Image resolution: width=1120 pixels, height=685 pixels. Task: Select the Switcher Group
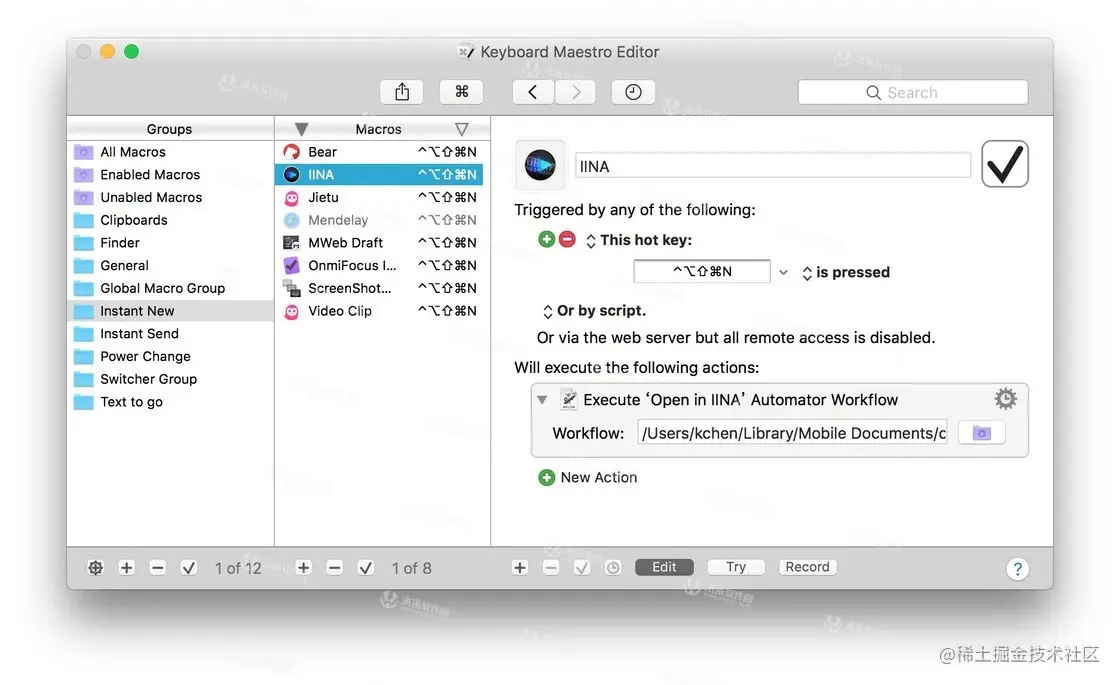coord(171,379)
